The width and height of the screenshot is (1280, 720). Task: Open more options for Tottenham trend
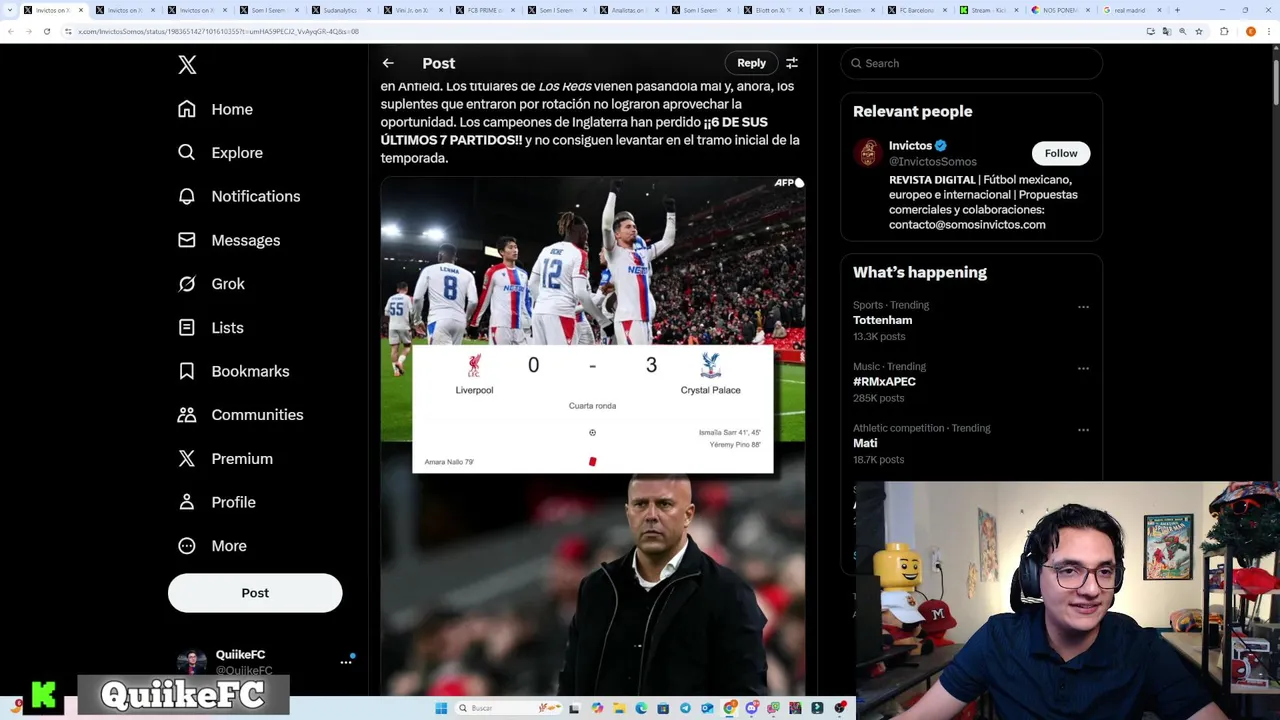point(1083,307)
